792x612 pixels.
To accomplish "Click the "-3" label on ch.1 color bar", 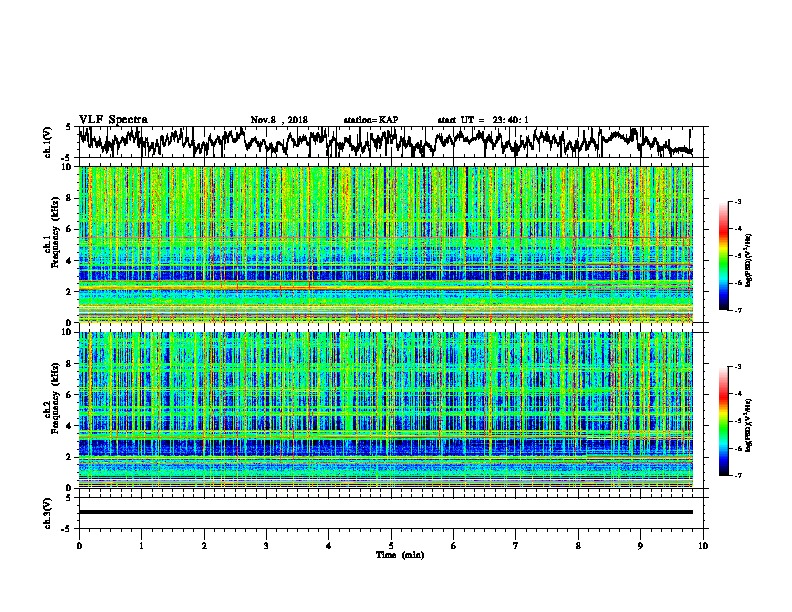I will (x=737, y=201).
